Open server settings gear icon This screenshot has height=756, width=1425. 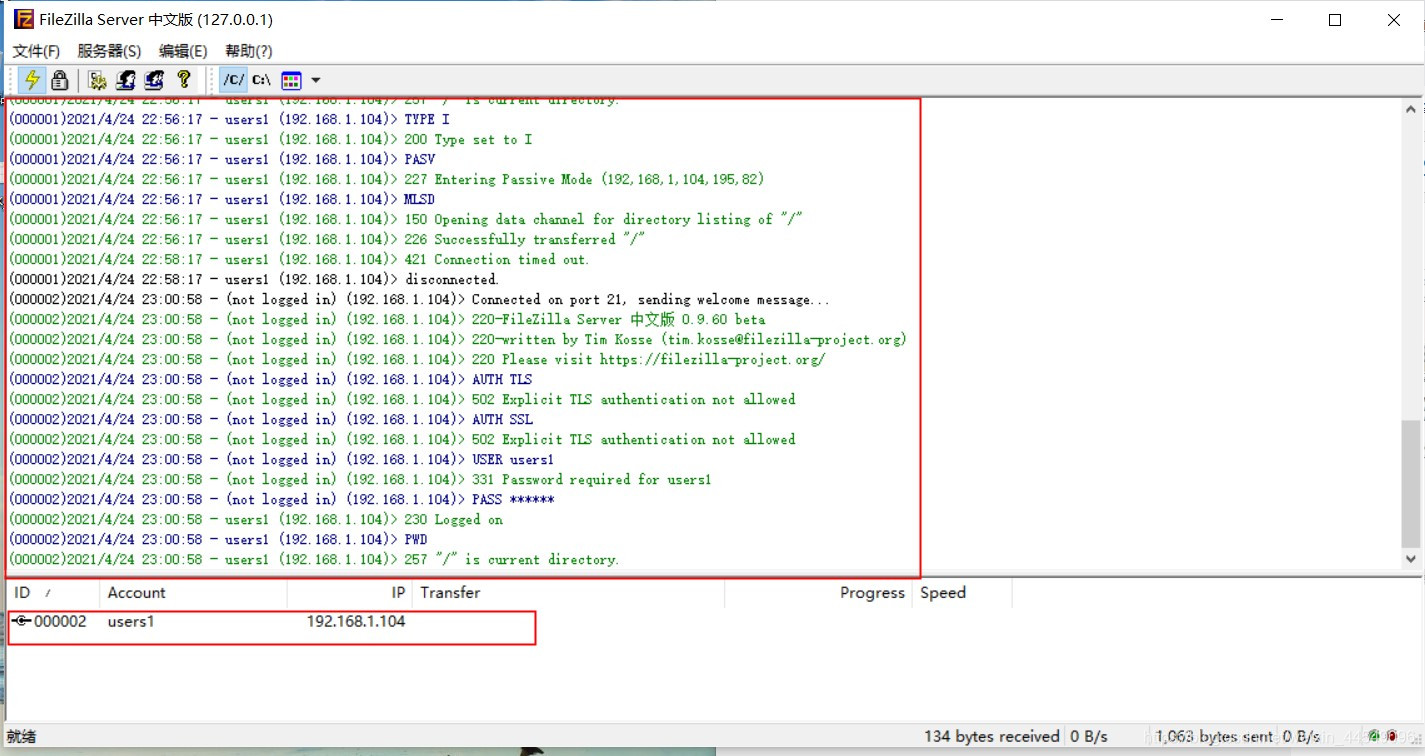97,80
